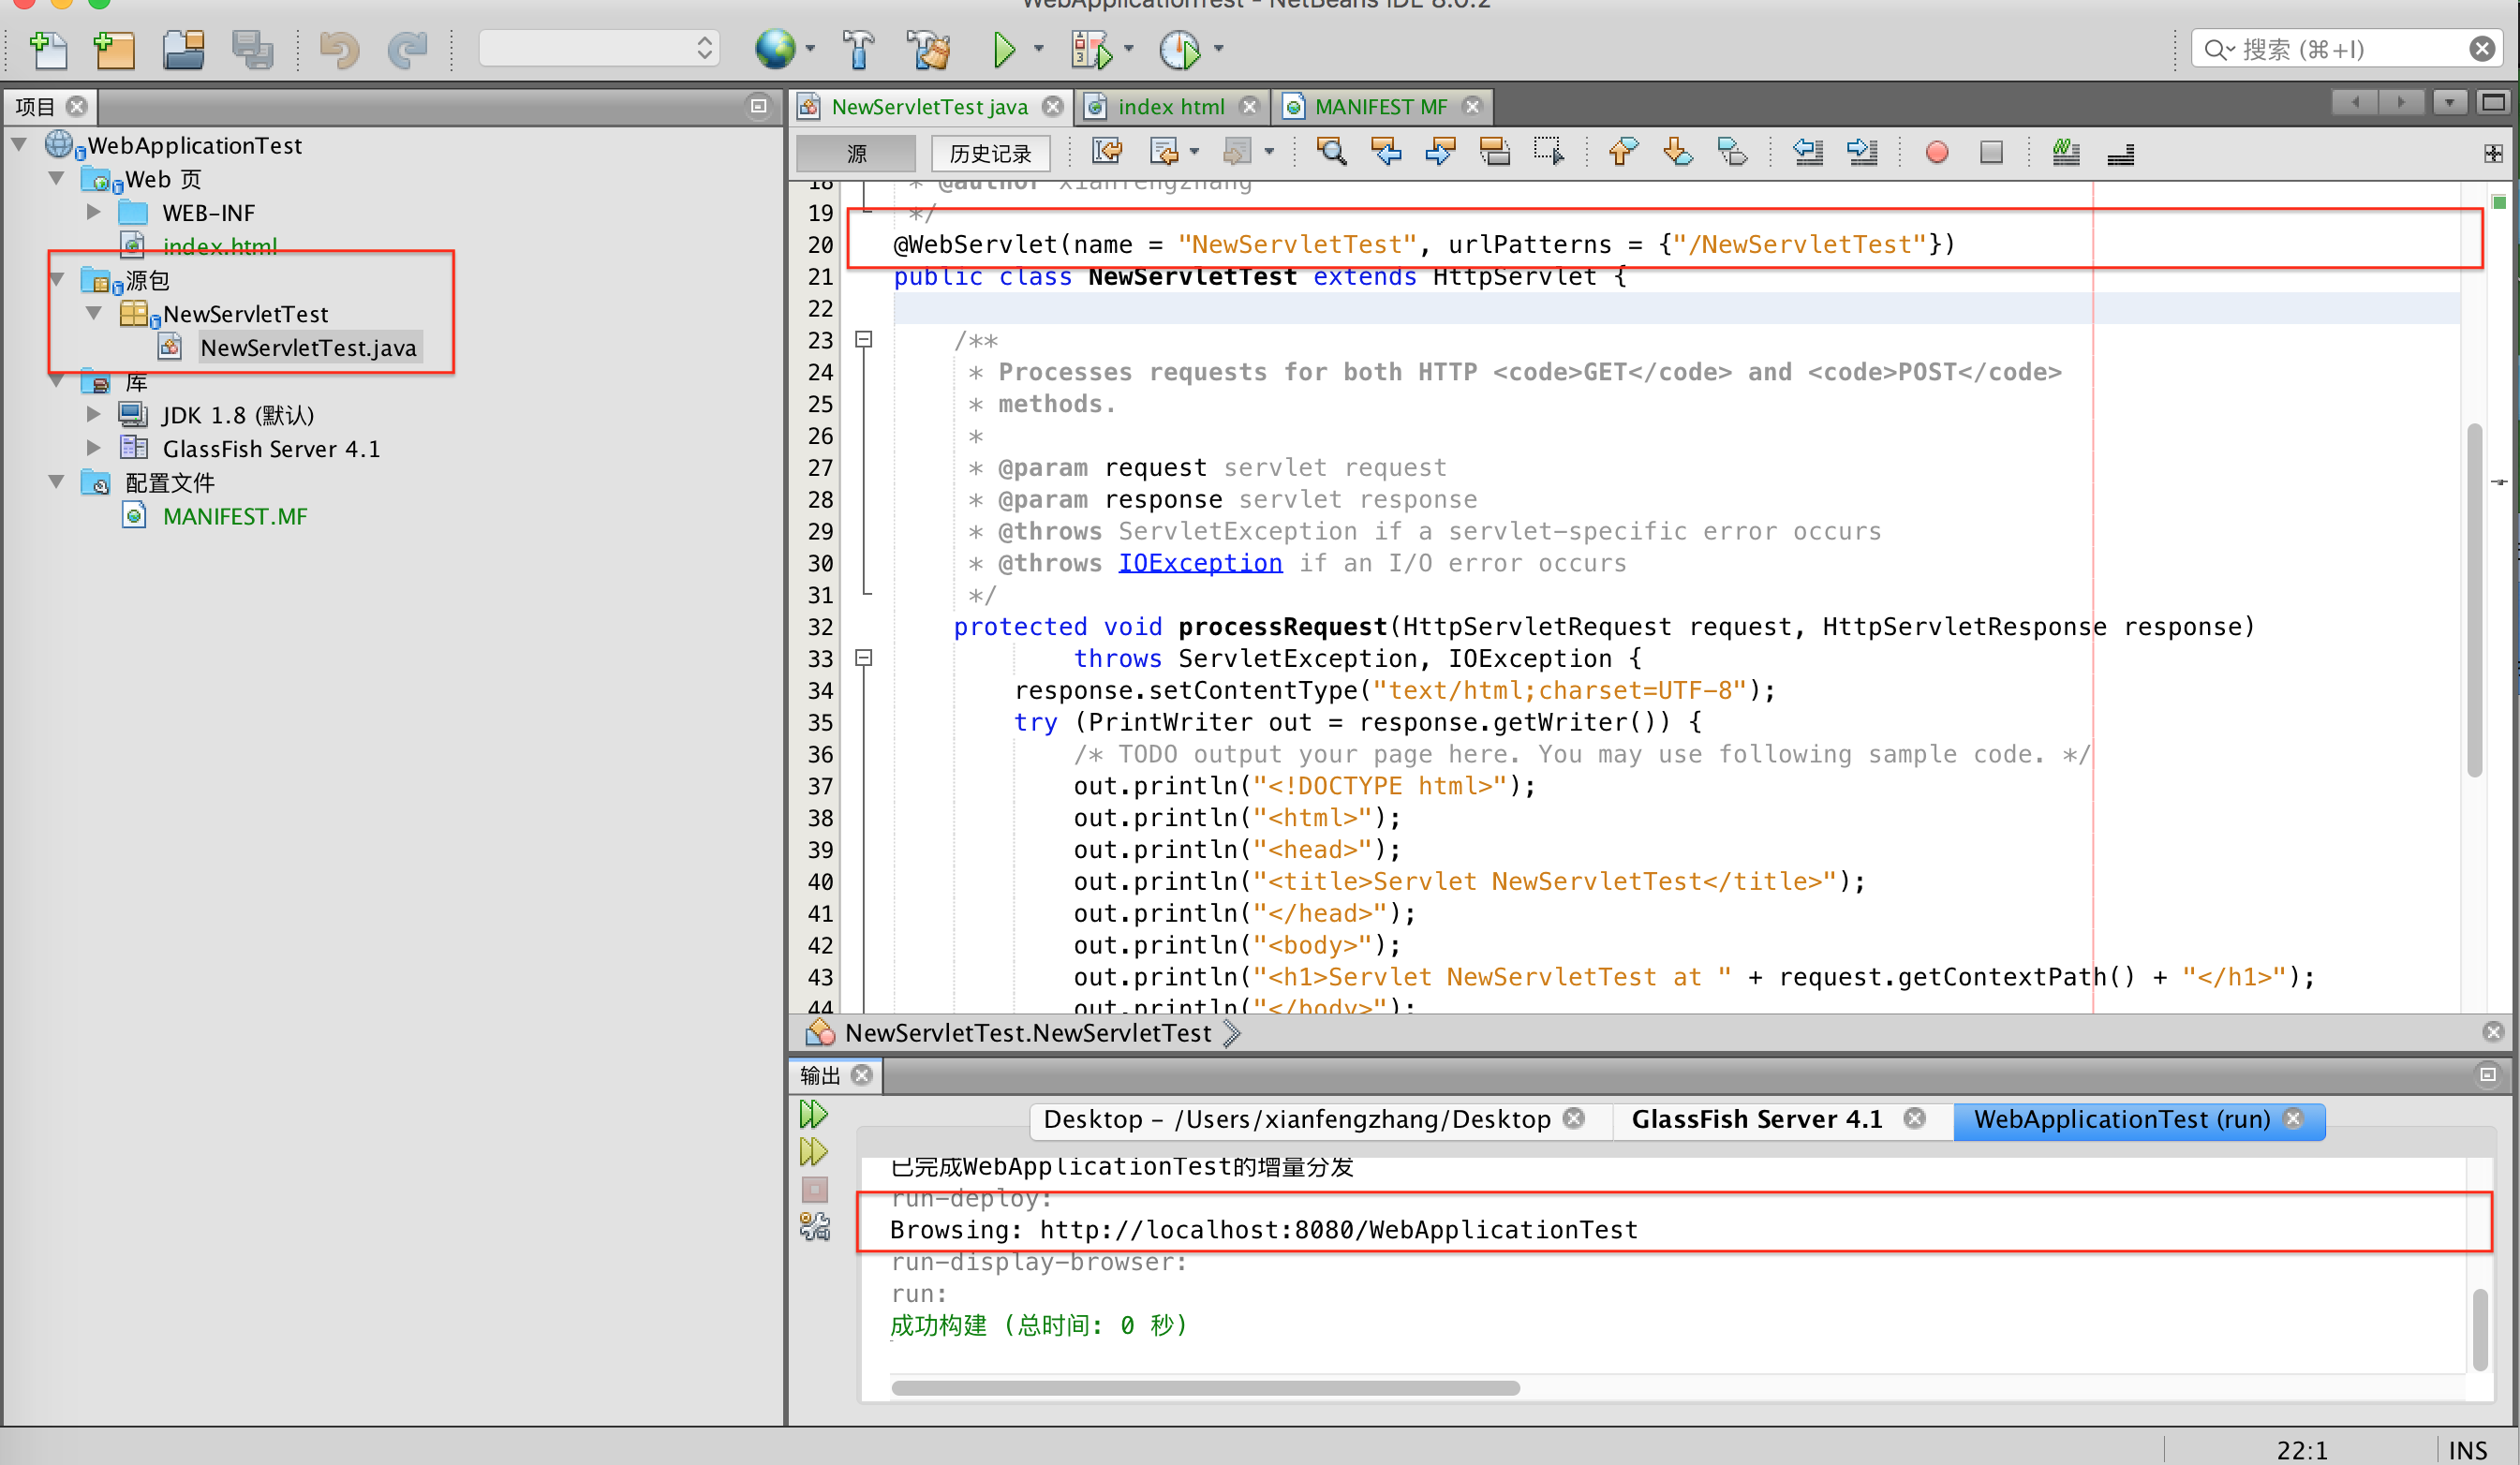Click the Save All icon

251,49
